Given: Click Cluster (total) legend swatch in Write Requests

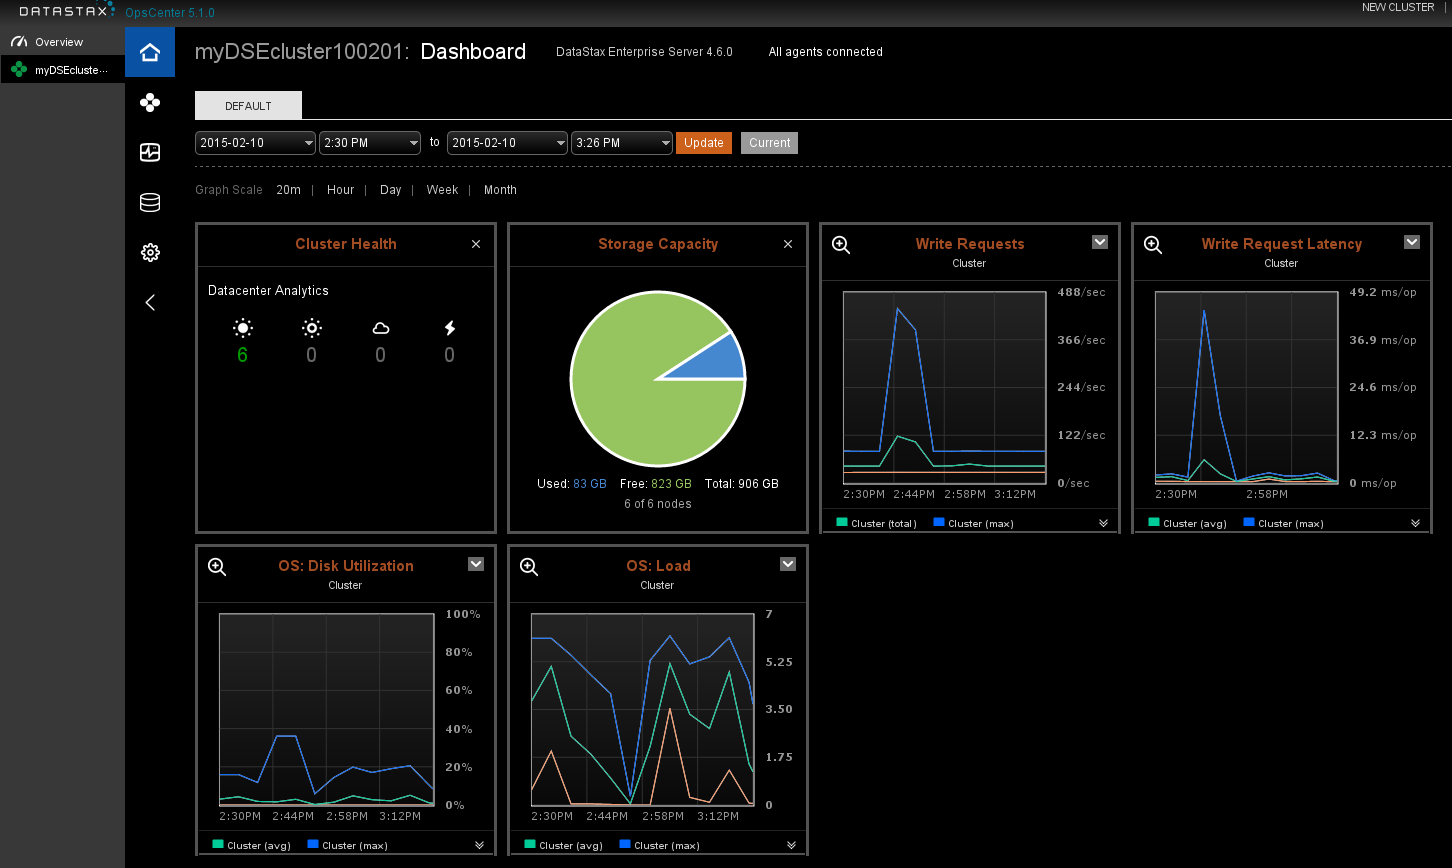Looking at the screenshot, I should coord(842,522).
